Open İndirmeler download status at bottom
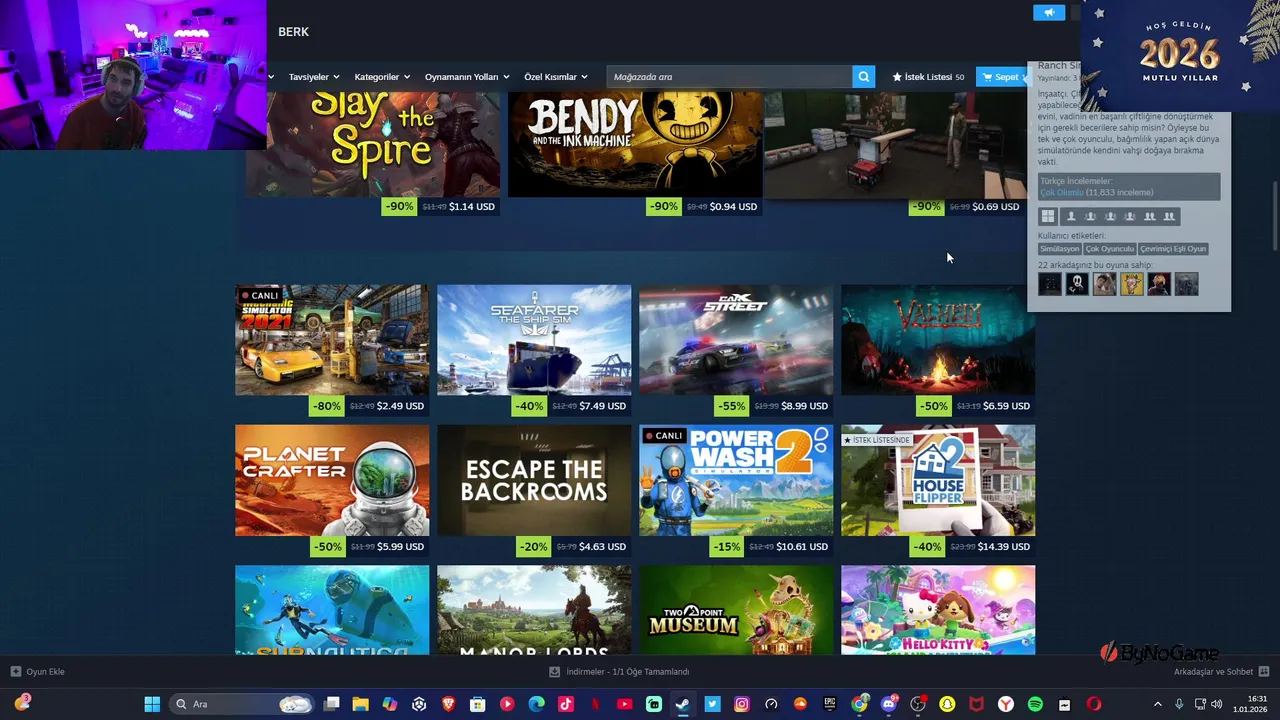The width and height of the screenshot is (1280, 720). (x=619, y=671)
